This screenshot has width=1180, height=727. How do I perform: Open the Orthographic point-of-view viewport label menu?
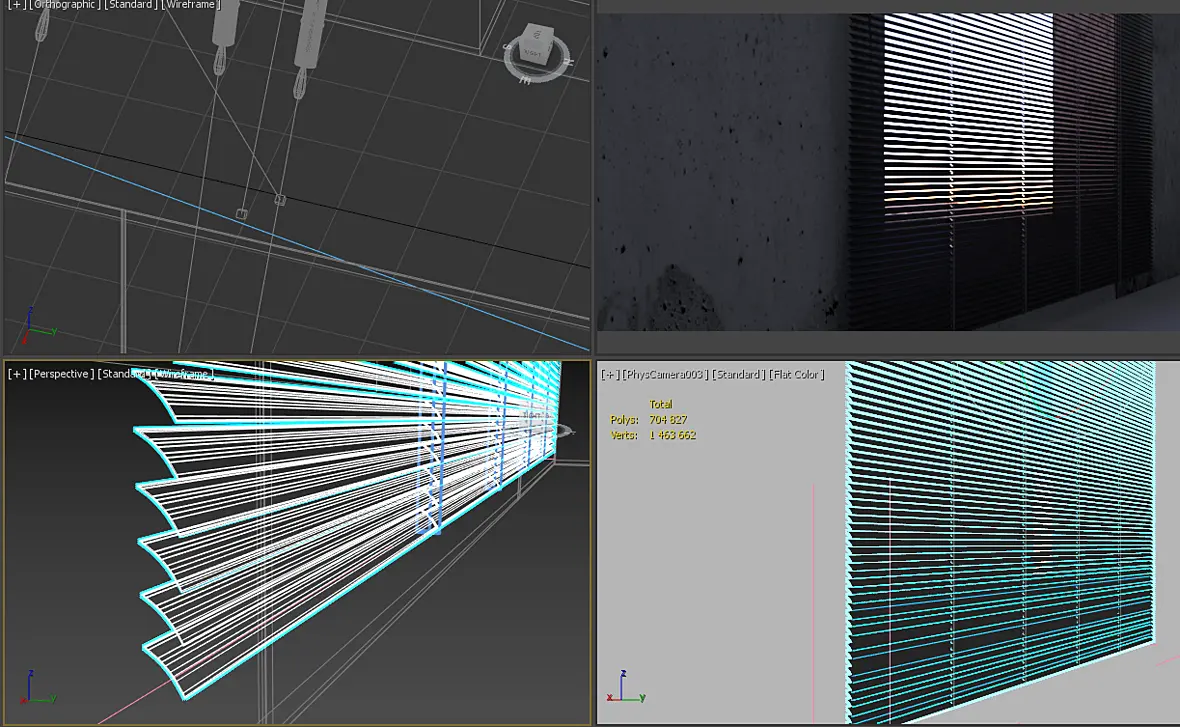(x=65, y=5)
